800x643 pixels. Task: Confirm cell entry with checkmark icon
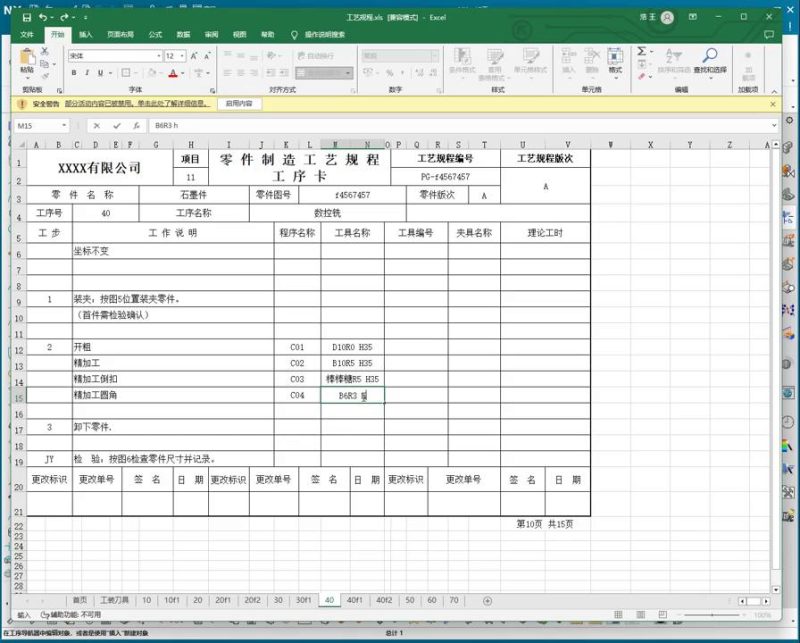click(x=116, y=126)
